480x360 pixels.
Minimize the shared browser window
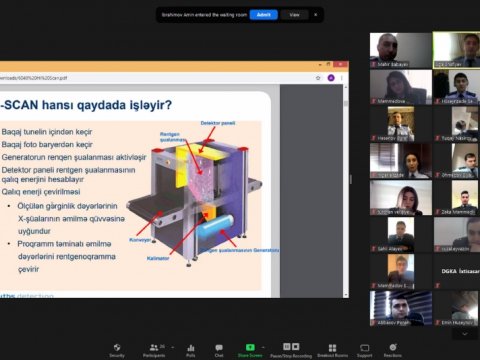319,64
